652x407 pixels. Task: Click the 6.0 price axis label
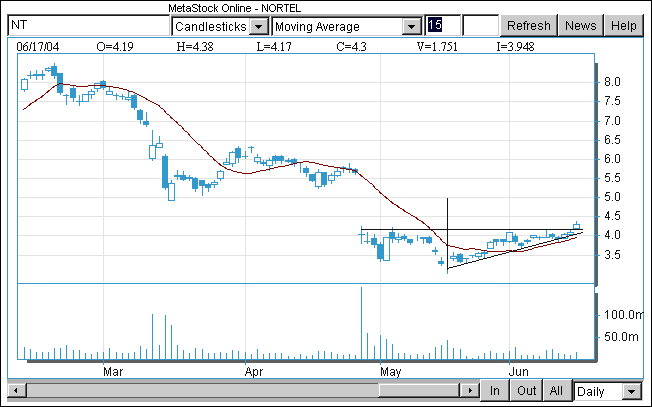tap(612, 159)
